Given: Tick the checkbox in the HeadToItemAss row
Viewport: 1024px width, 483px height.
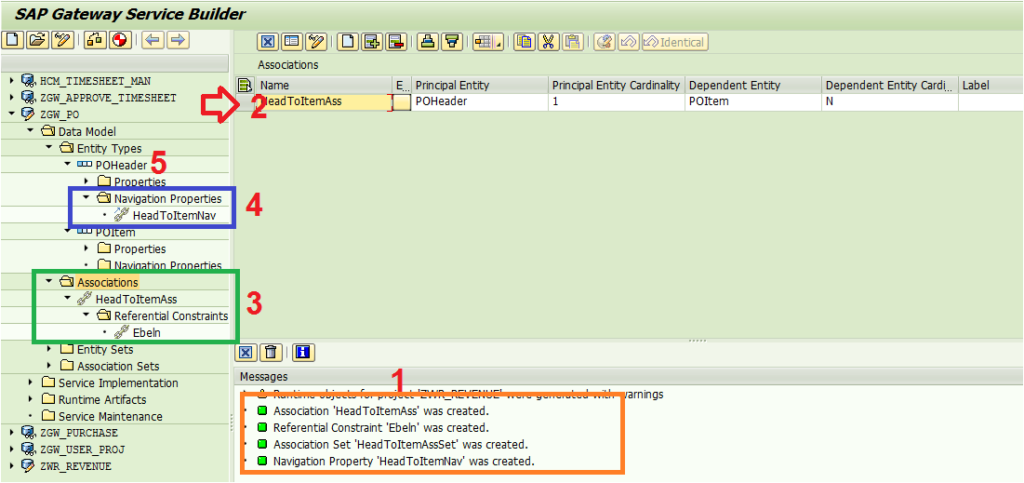Looking at the screenshot, I should point(403,102).
